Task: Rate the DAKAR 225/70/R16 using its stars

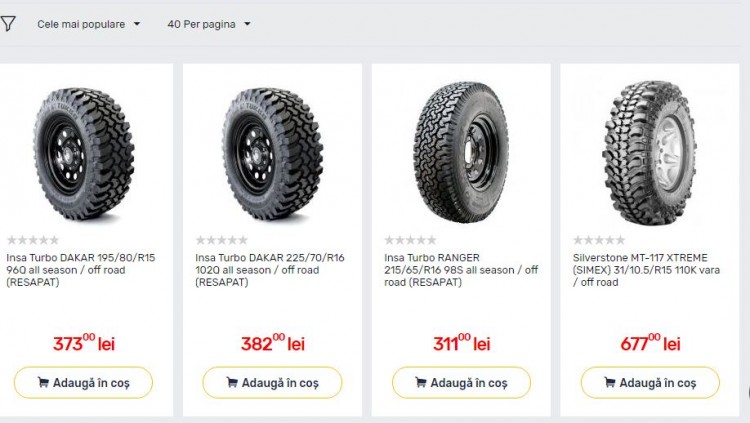Action: 222,240
